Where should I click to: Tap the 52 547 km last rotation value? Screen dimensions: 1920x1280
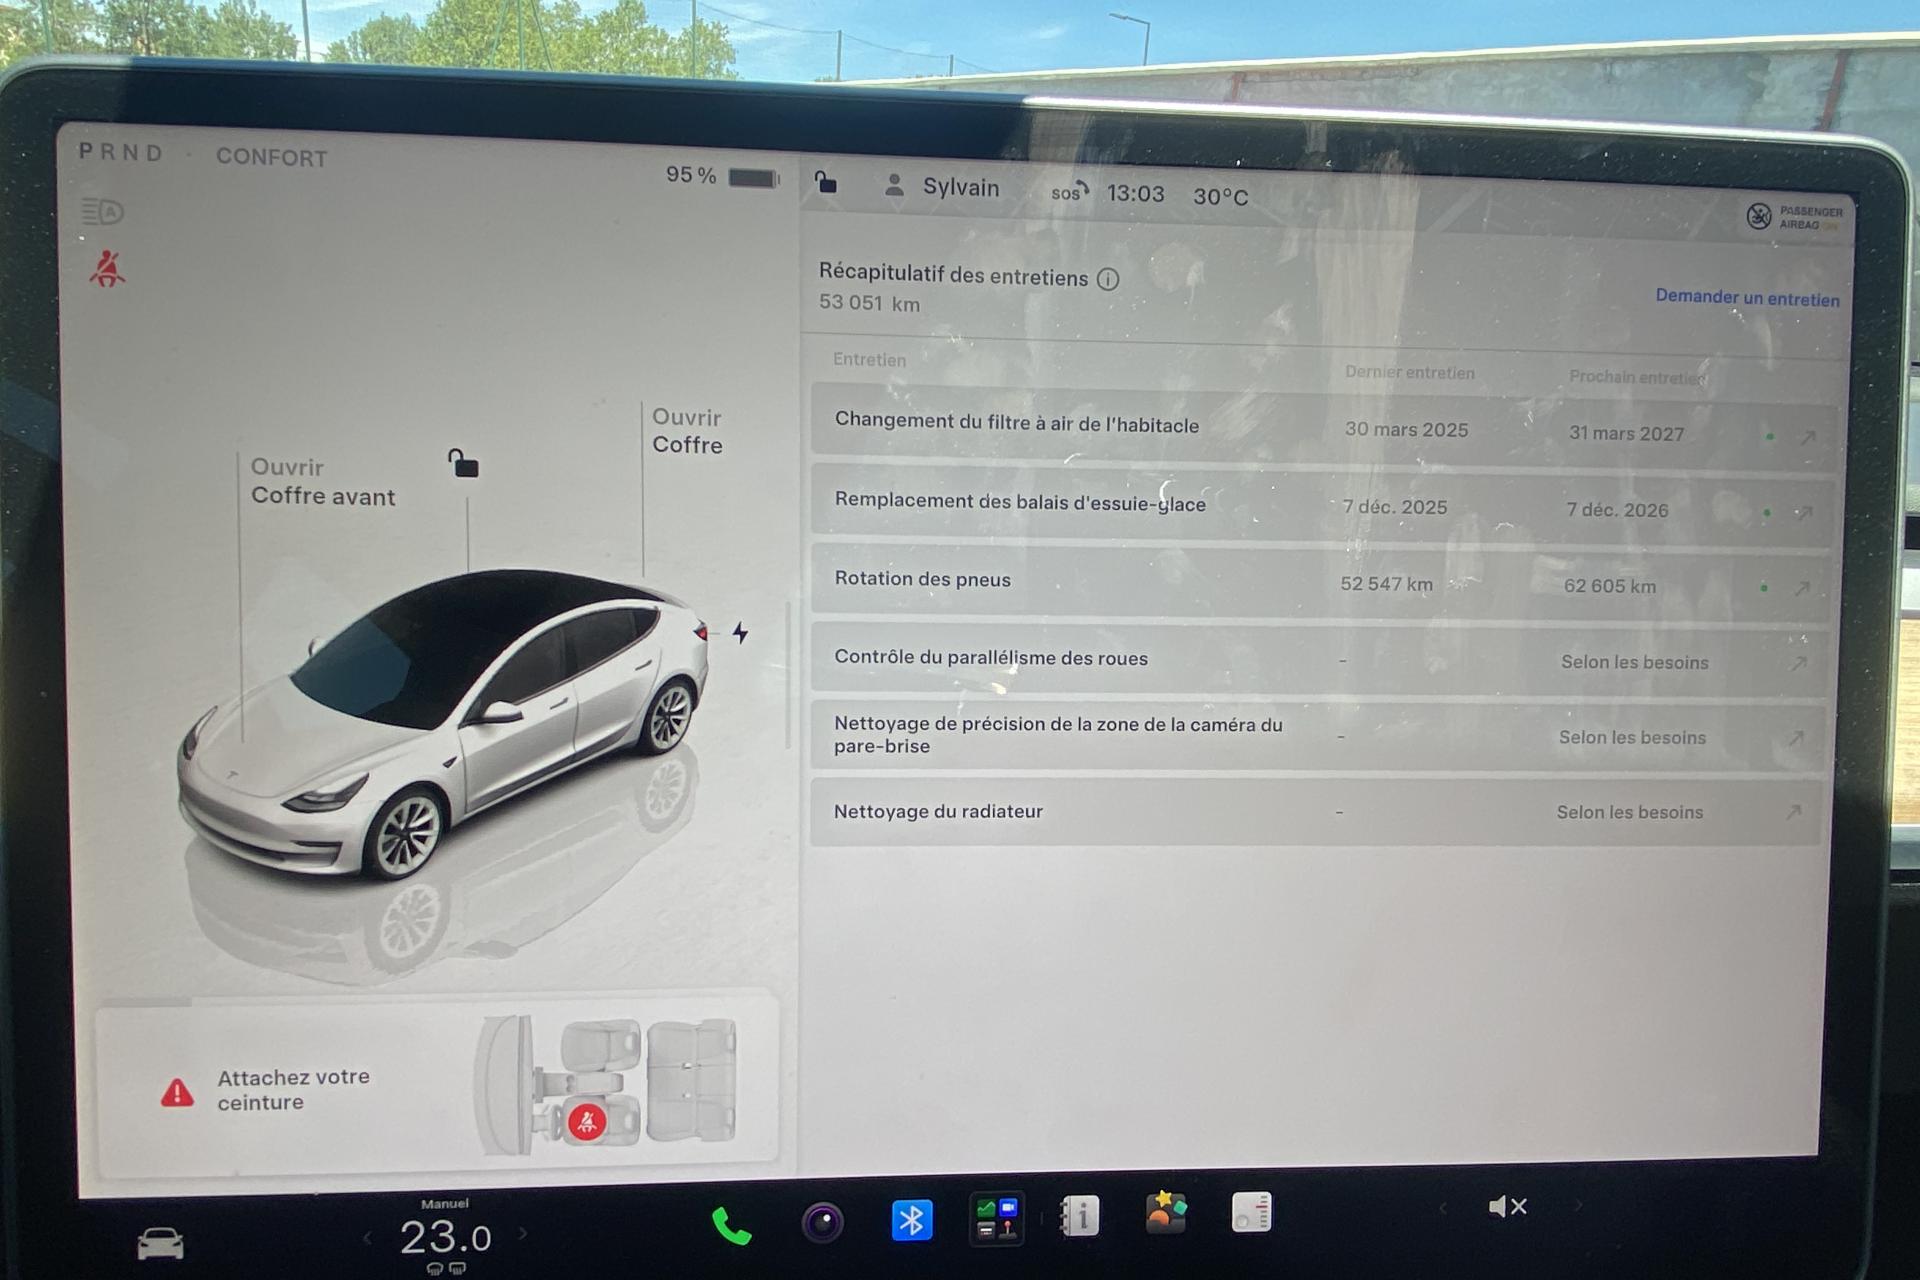(x=1386, y=584)
